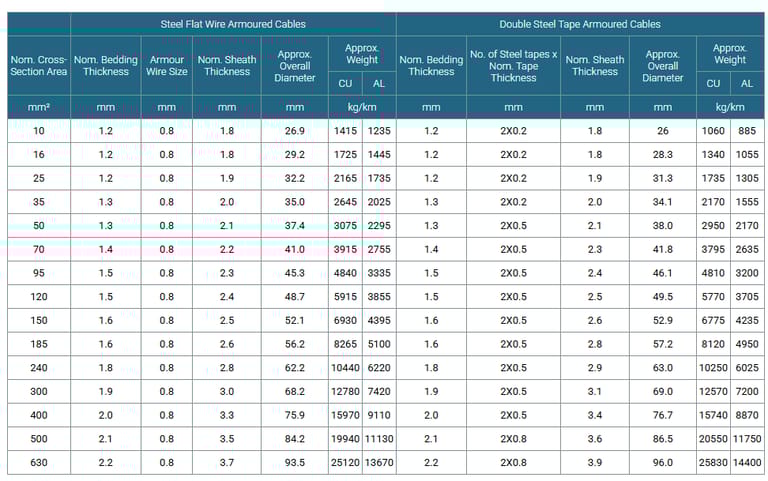Click the 93.5 overall diameter value

(x=294, y=462)
